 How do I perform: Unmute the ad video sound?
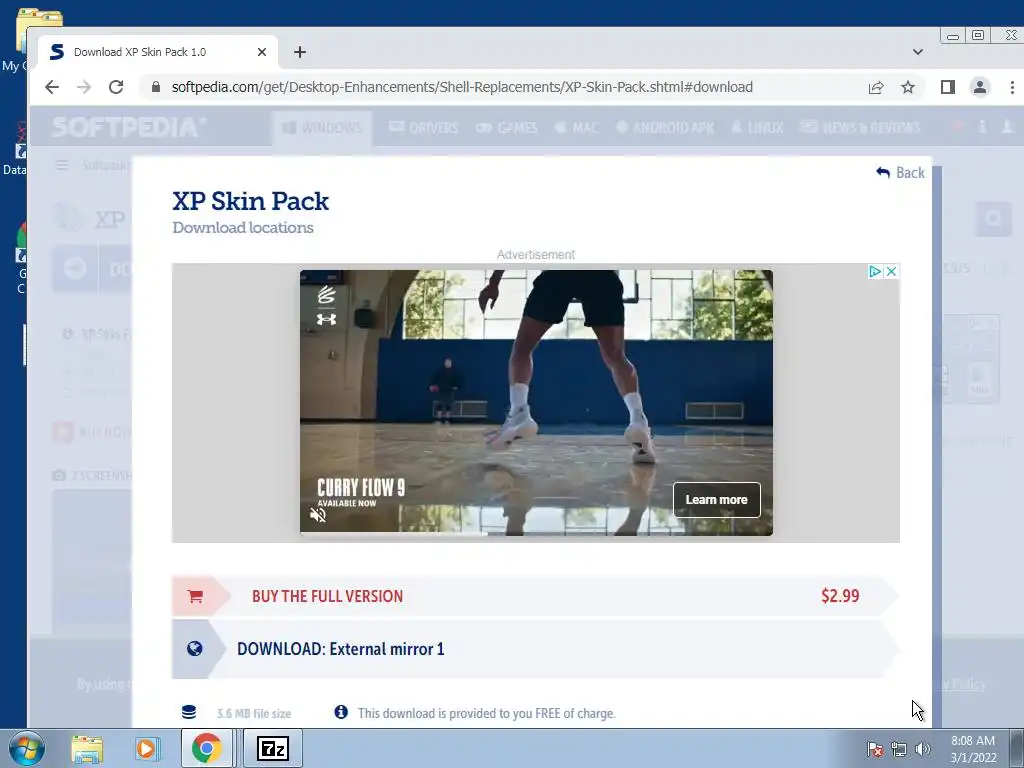[x=318, y=515]
